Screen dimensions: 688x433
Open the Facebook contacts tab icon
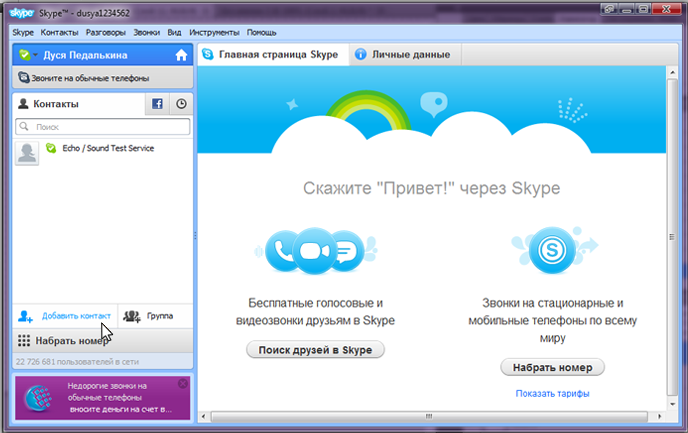(157, 104)
